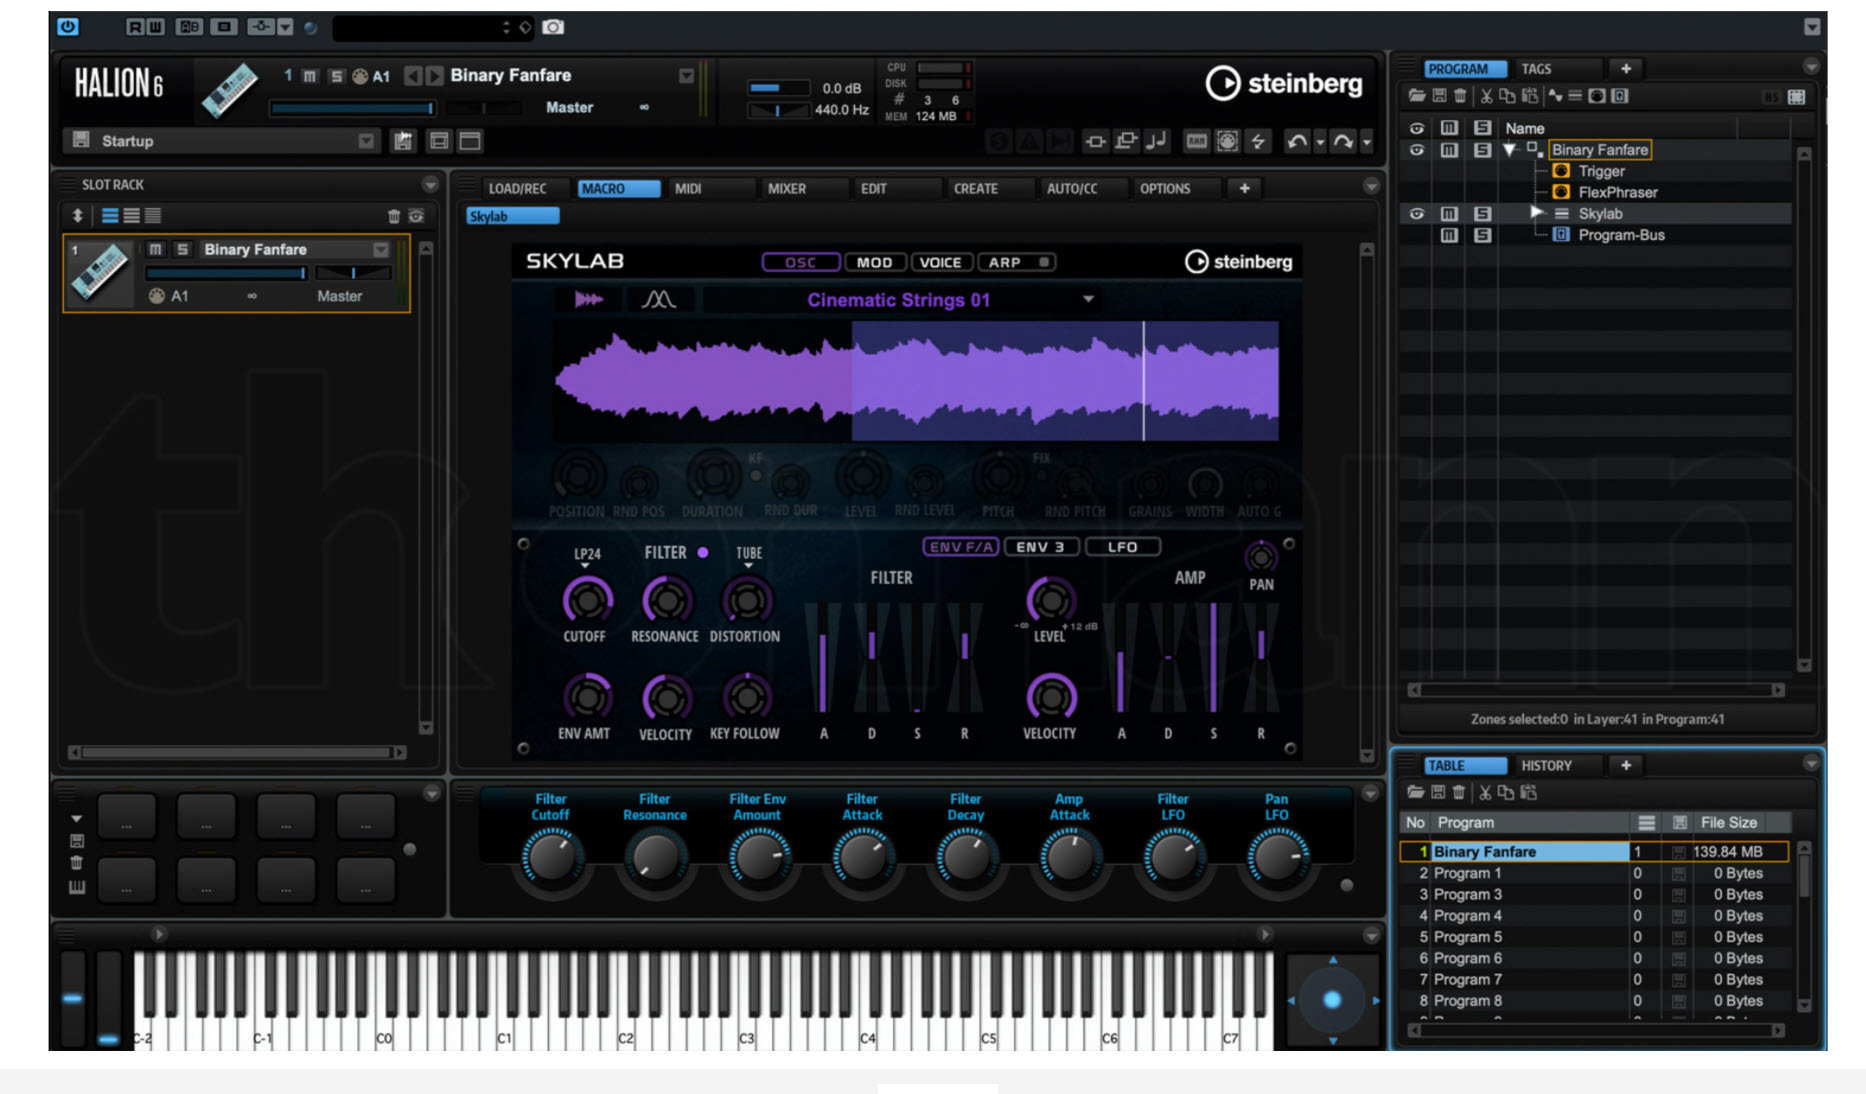Click the ENV 3 button

point(1040,547)
